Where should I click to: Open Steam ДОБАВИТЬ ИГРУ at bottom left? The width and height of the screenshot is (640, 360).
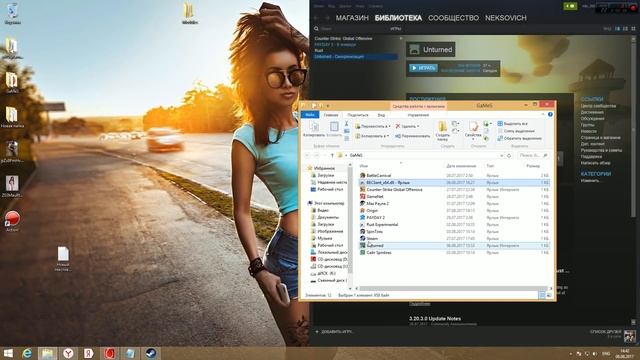click(x=335, y=332)
